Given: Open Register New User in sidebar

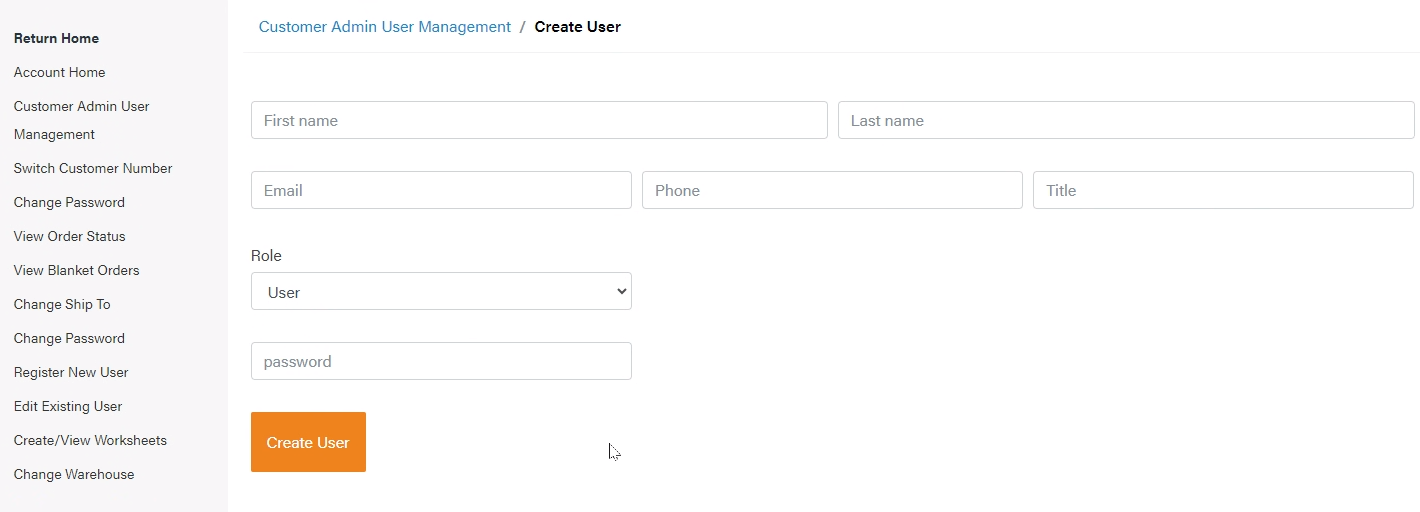Looking at the screenshot, I should point(71,372).
